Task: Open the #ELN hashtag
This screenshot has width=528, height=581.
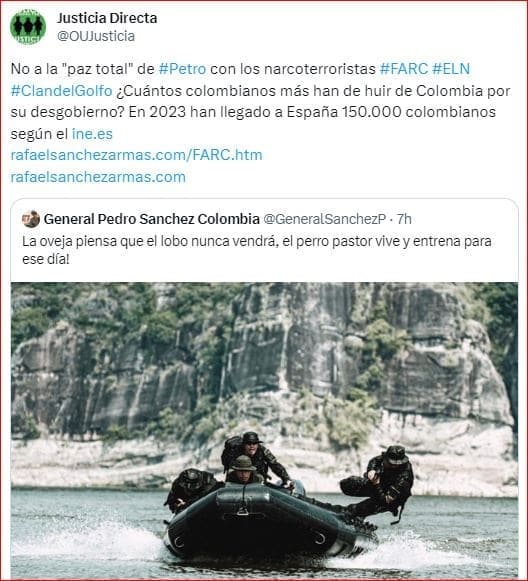Action: [451, 69]
